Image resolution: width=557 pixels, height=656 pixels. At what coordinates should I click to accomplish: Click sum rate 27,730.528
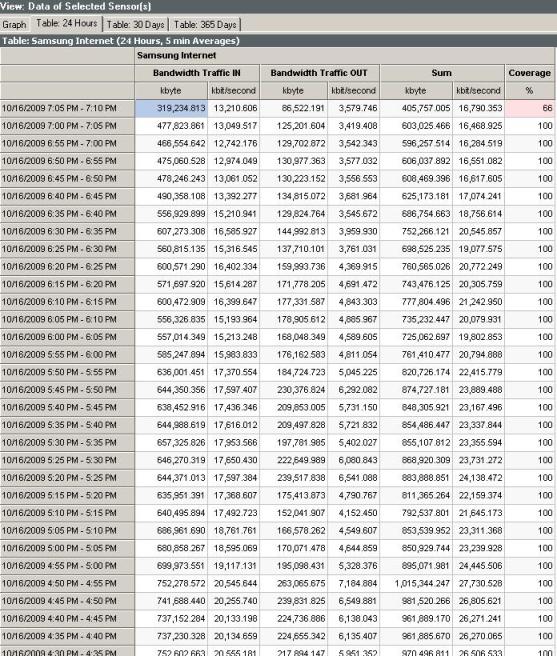pyautogui.click(x=480, y=583)
